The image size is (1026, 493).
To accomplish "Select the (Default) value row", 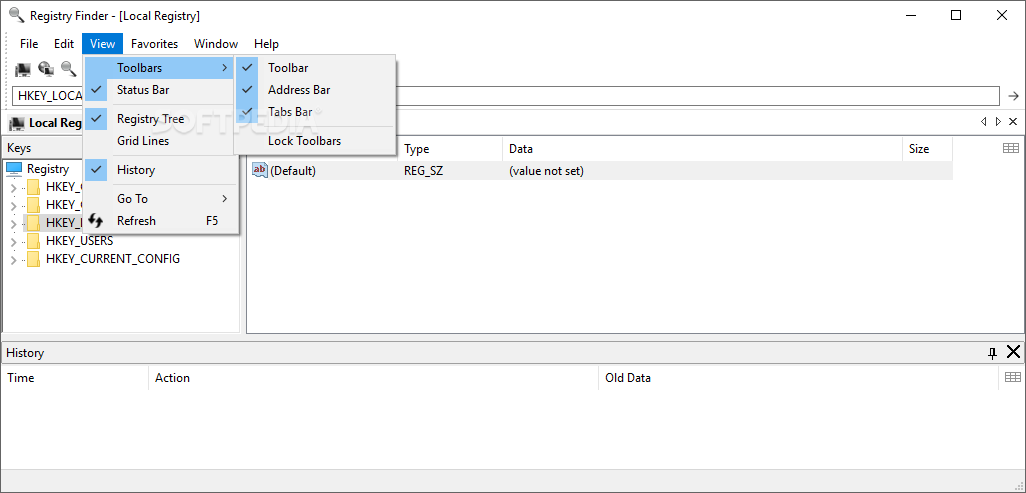I will [x=600, y=171].
